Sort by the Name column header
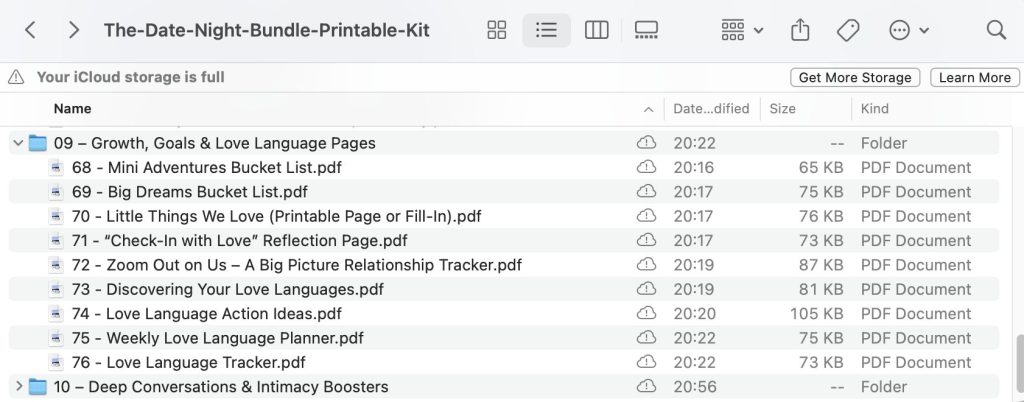 click(72, 108)
